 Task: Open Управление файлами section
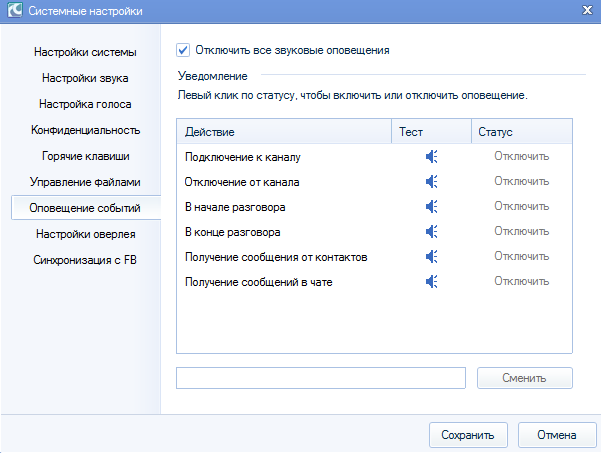point(85,182)
